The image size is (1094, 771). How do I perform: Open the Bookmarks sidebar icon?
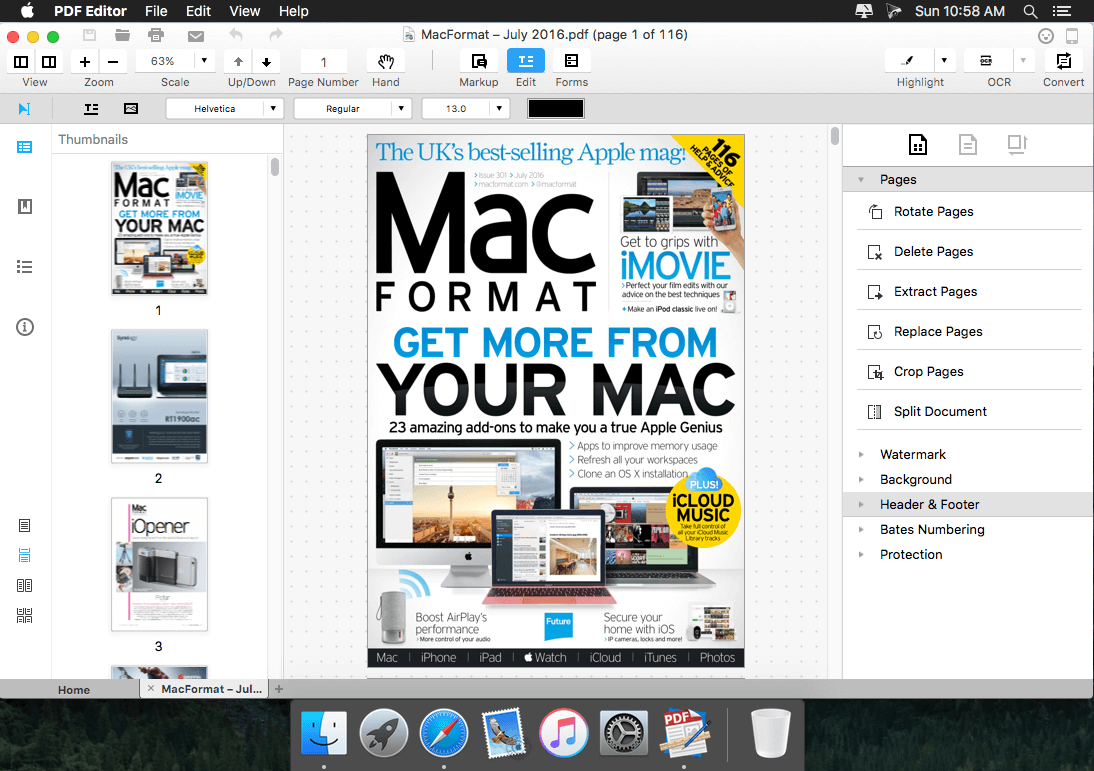click(24, 207)
